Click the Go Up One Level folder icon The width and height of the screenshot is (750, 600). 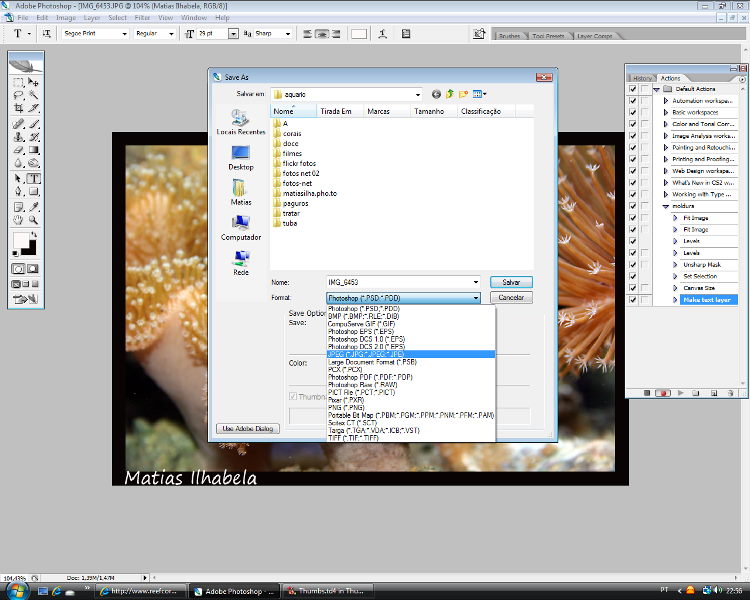(x=451, y=94)
